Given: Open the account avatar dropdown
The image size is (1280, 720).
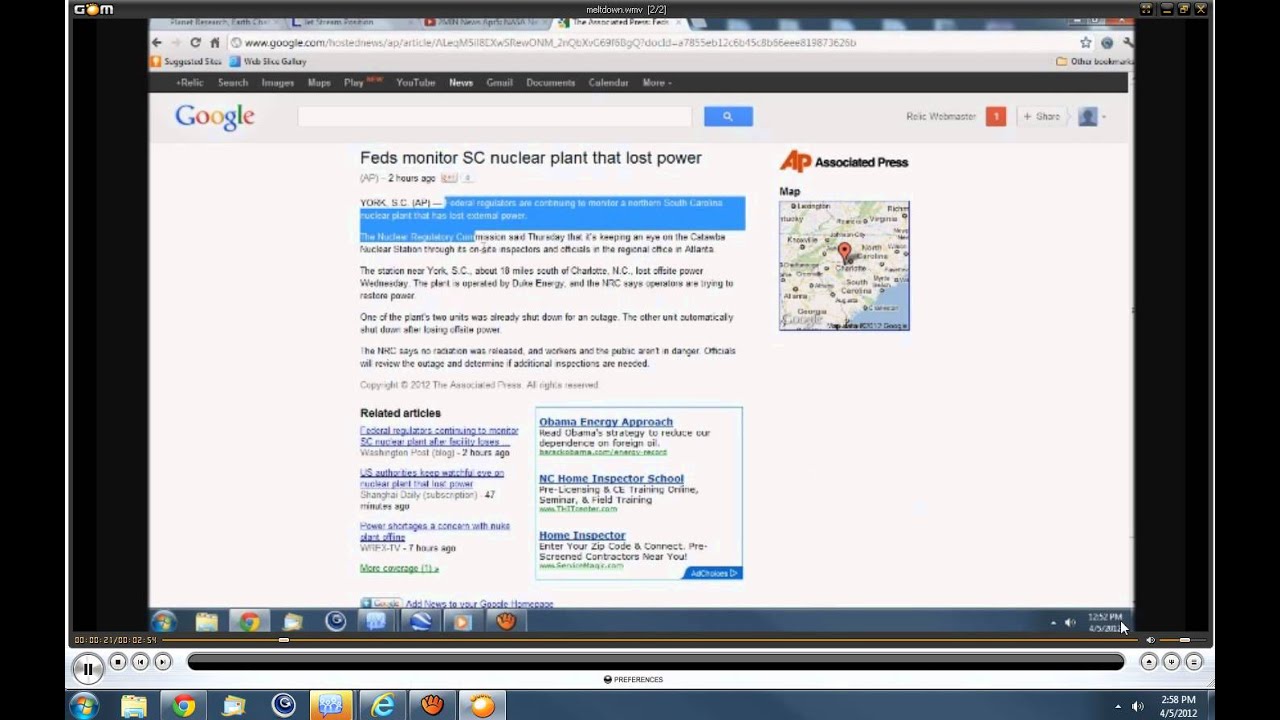Looking at the screenshot, I should (x=1092, y=117).
